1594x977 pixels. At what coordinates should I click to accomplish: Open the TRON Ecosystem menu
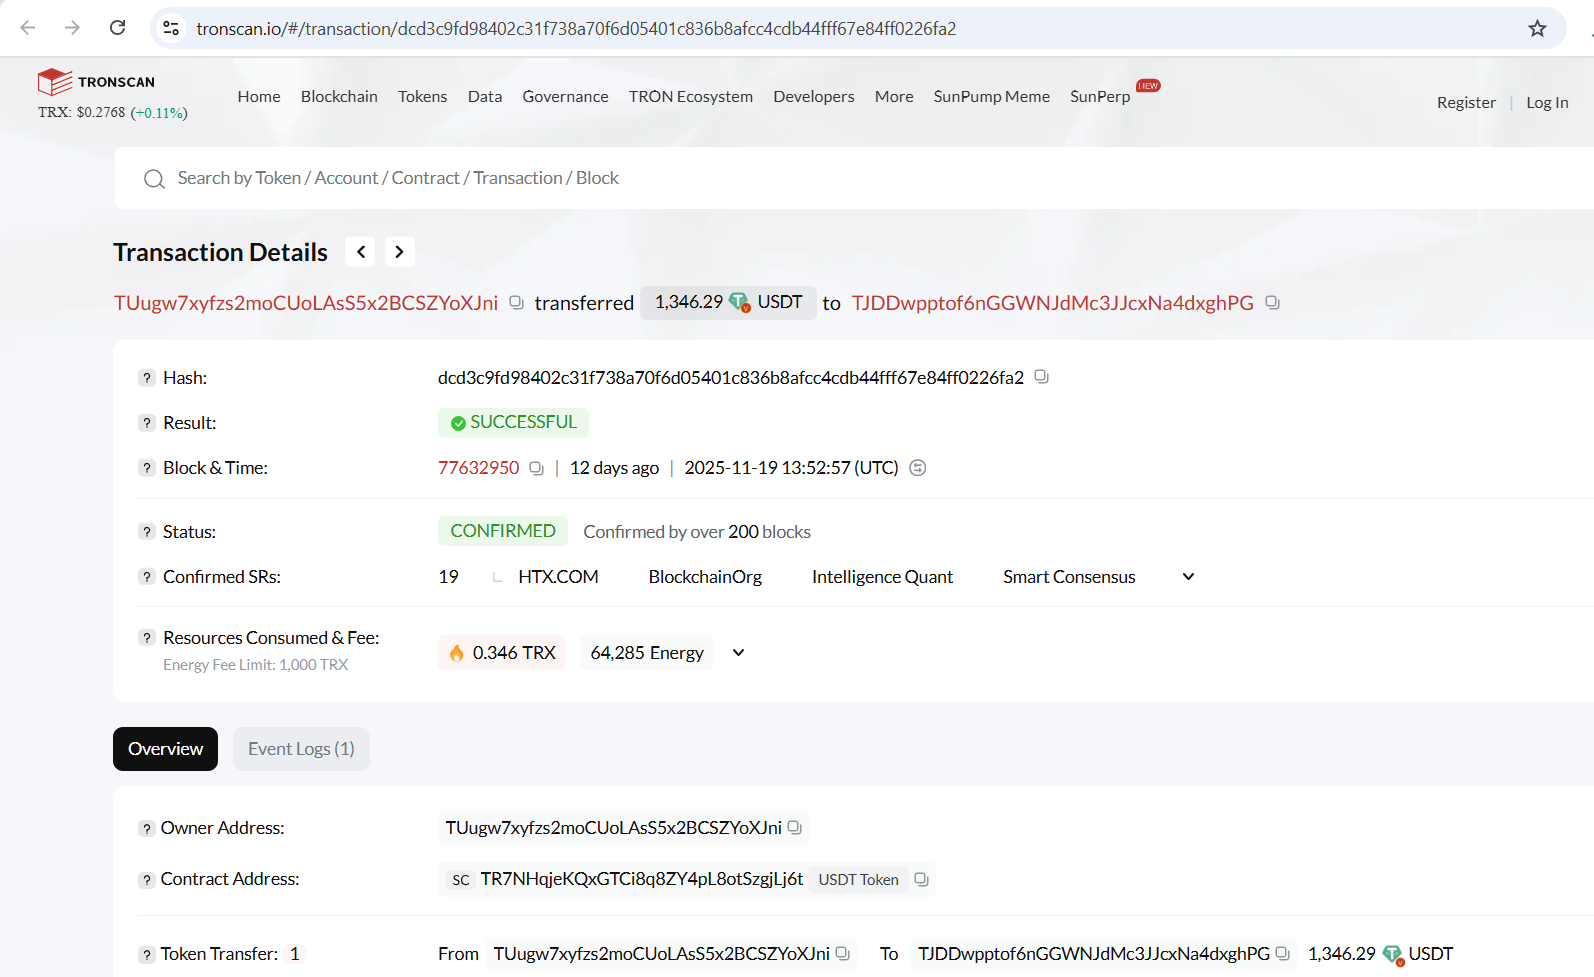pyautogui.click(x=691, y=96)
